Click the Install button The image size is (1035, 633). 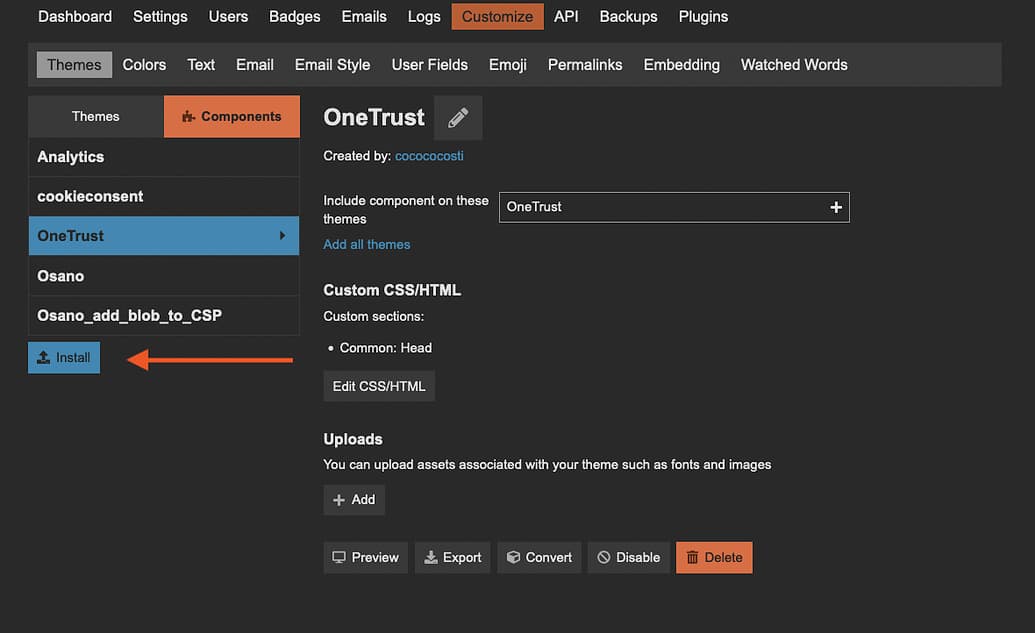[64, 358]
